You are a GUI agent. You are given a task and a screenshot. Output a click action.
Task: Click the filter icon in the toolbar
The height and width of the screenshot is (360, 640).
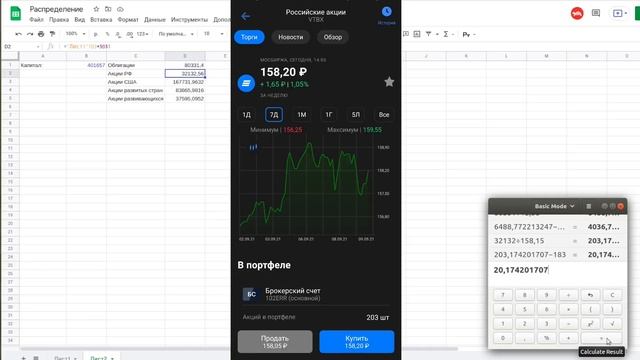428,34
